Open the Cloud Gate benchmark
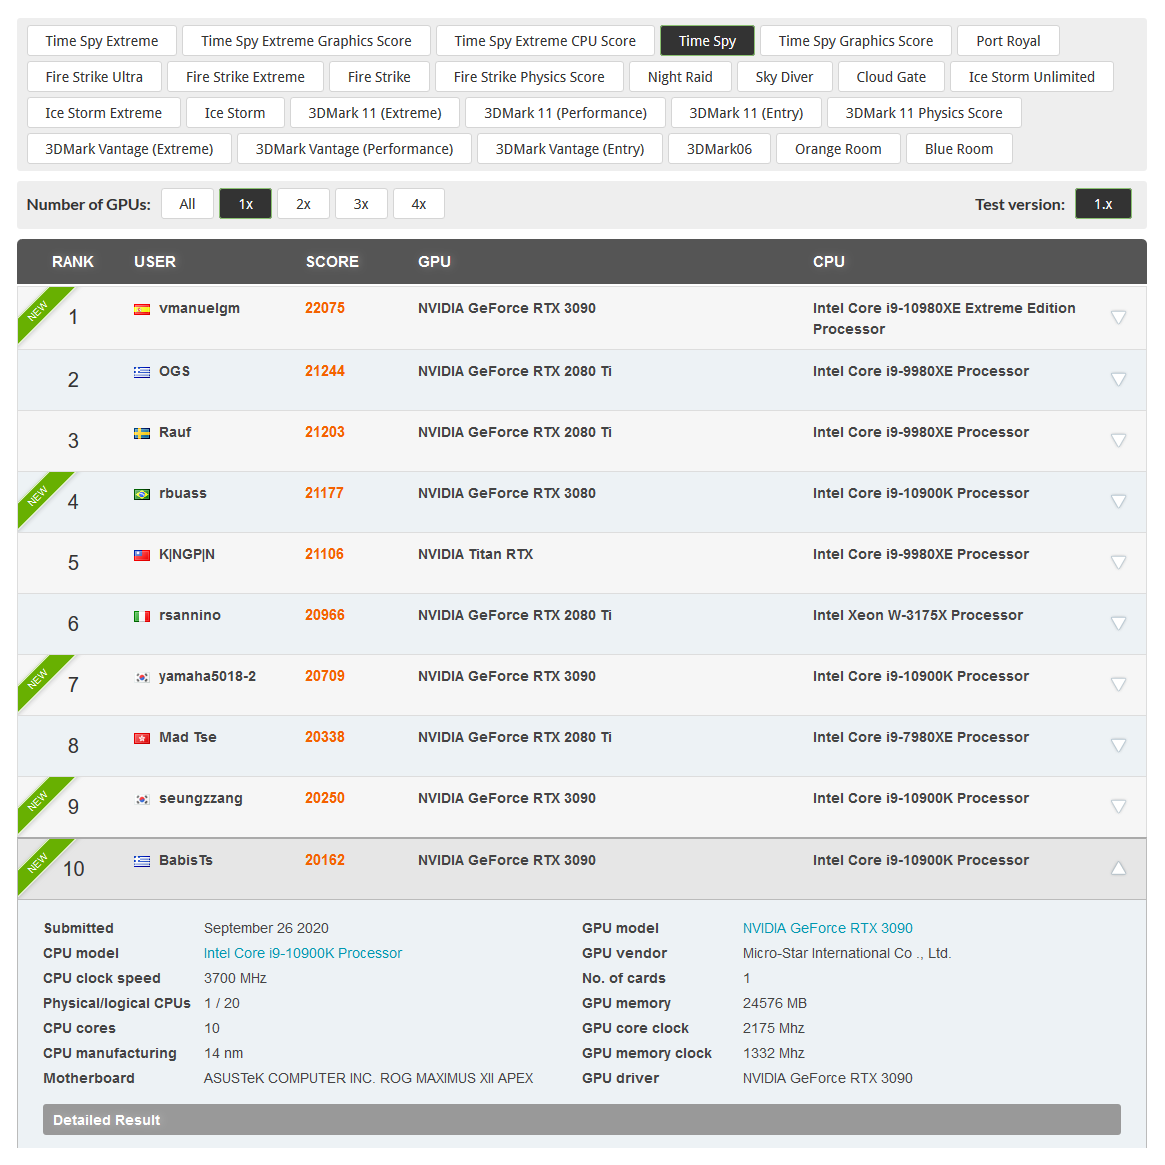1165x1165 pixels. [x=892, y=77]
